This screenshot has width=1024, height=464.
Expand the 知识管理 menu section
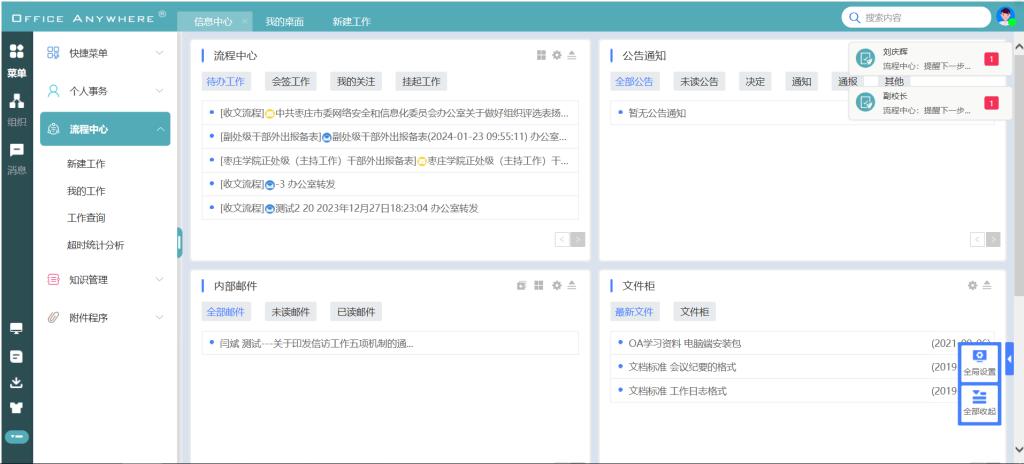[x=104, y=280]
